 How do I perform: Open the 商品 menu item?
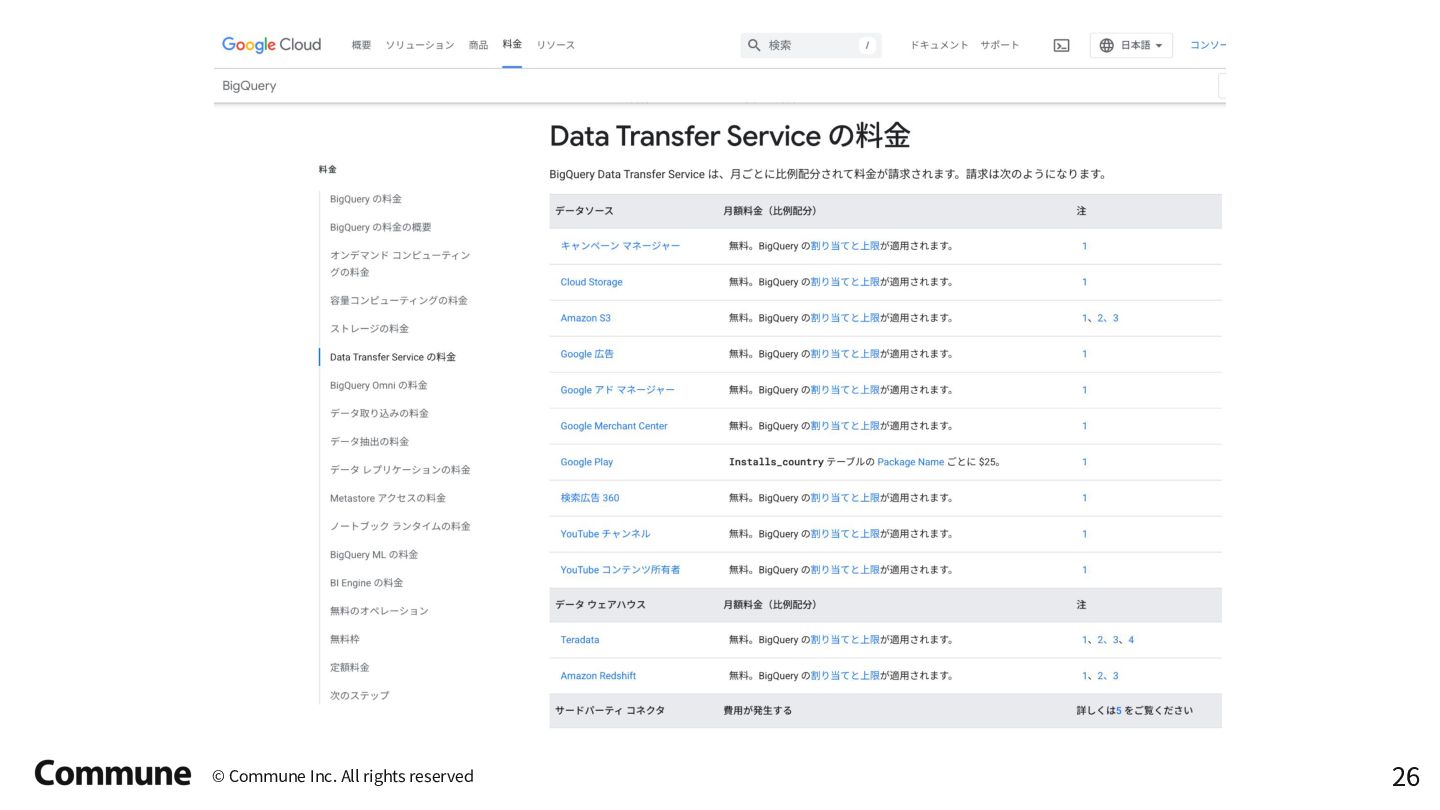[x=478, y=45]
